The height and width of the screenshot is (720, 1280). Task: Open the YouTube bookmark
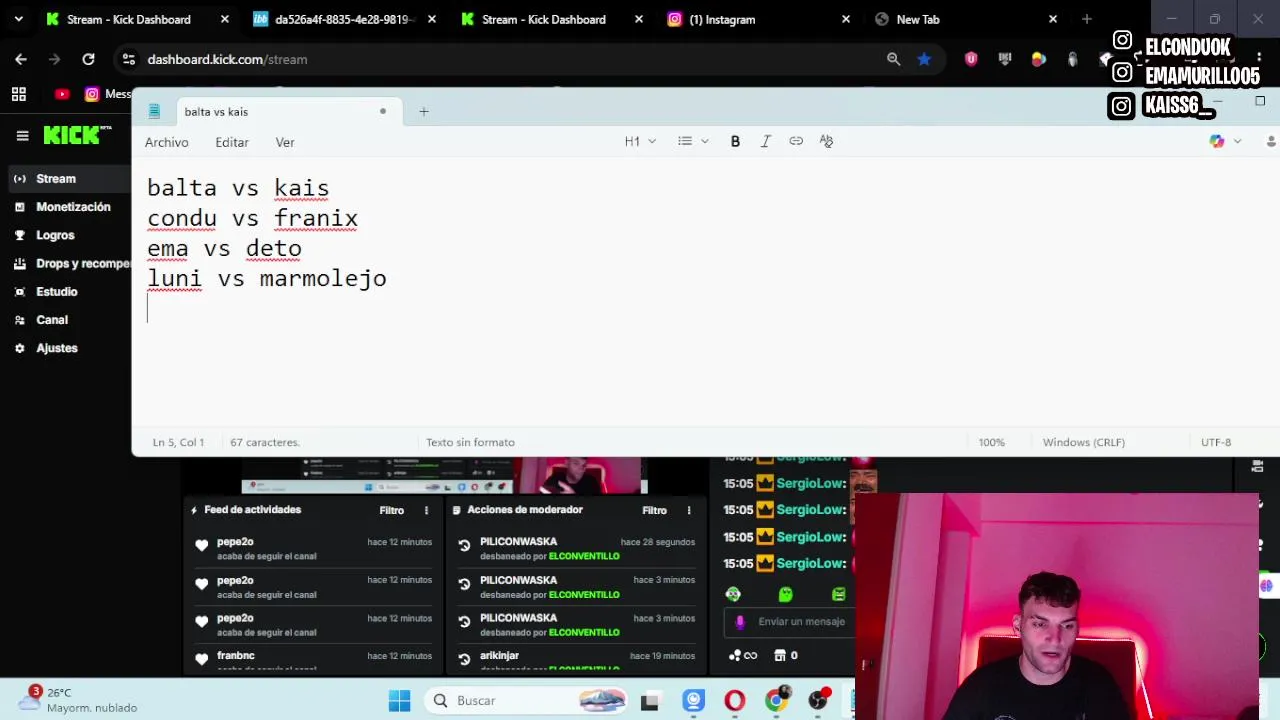coord(62,94)
